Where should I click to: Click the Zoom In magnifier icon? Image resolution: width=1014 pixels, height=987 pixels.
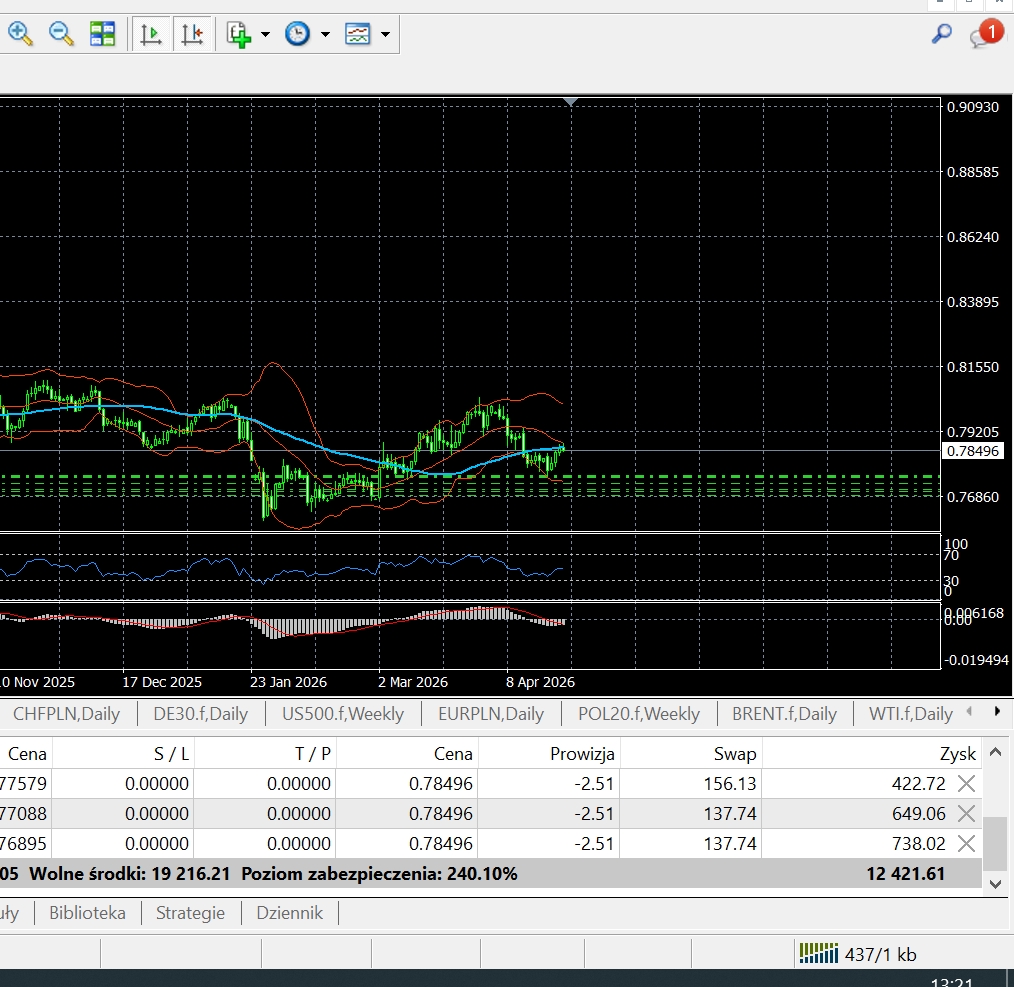20,34
